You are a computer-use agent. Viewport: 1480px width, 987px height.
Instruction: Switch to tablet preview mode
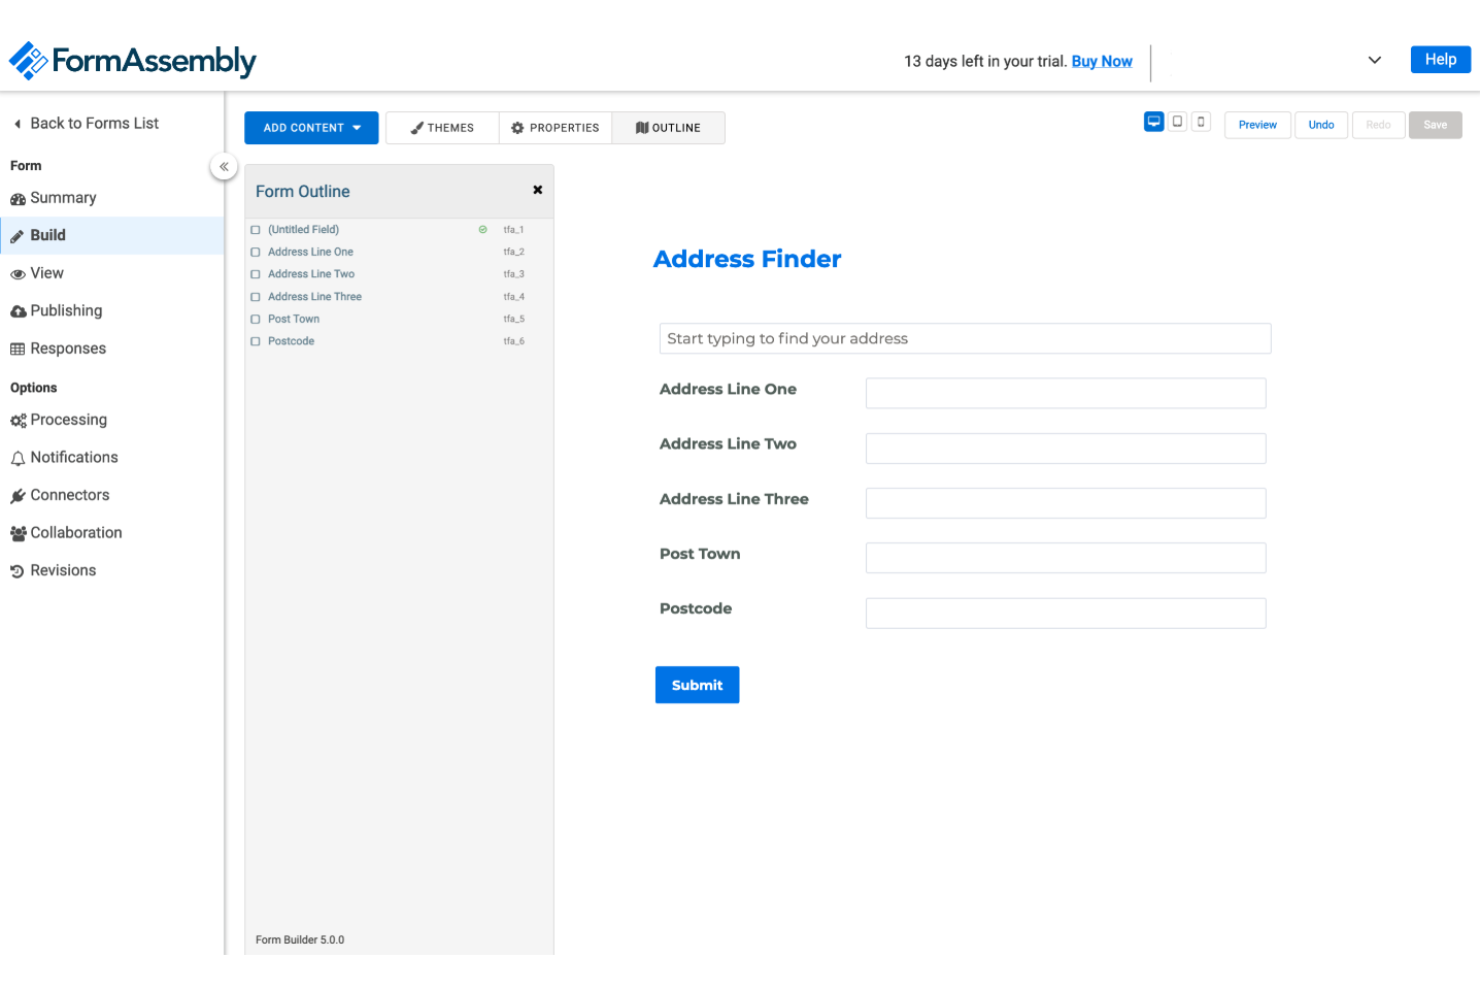click(1177, 120)
